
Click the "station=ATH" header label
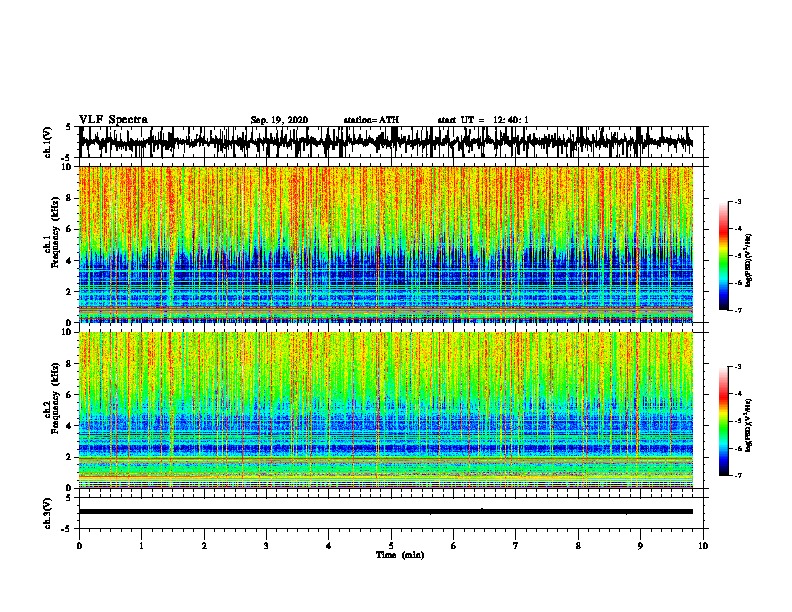[x=371, y=120]
